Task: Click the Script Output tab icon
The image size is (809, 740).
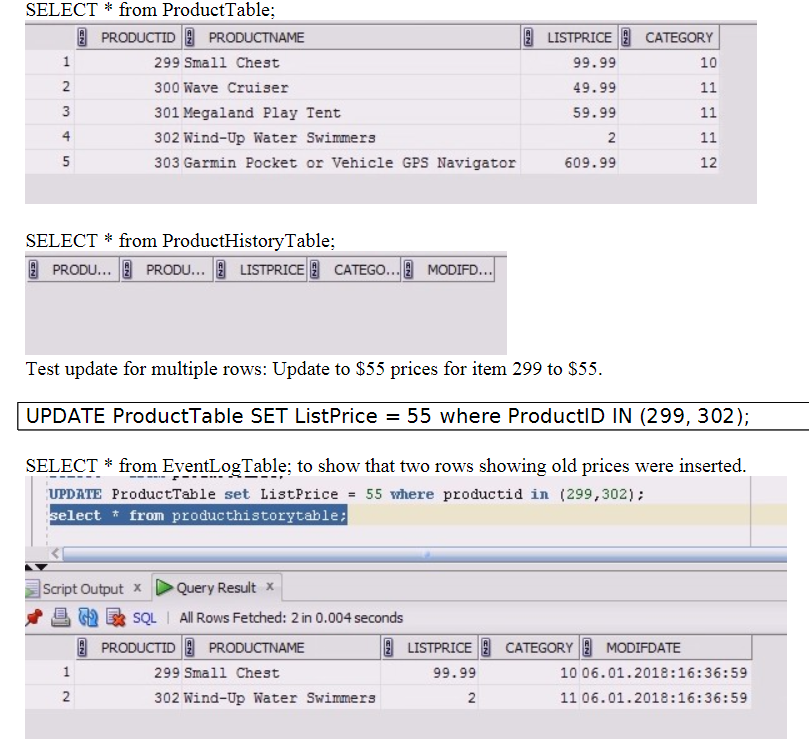Action: (x=33, y=587)
